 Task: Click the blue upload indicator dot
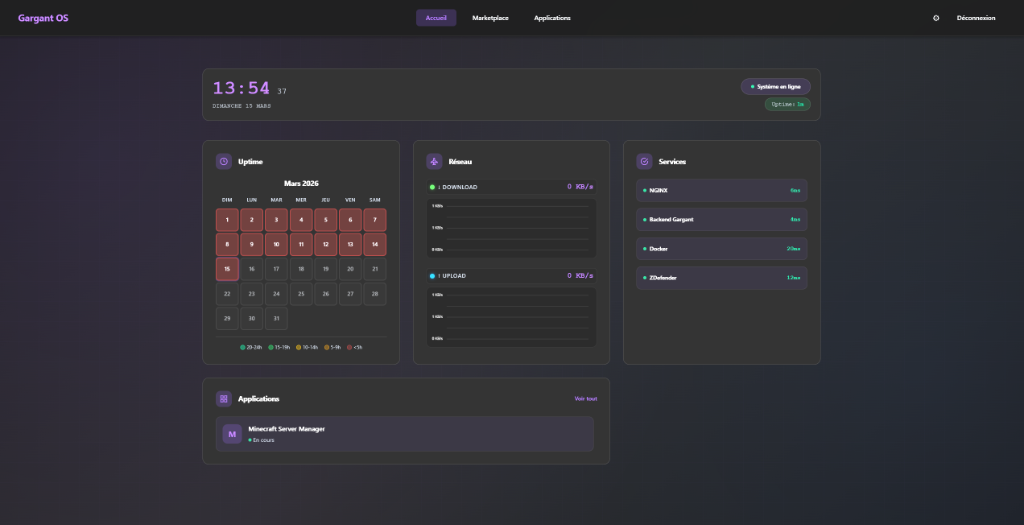pyautogui.click(x=432, y=276)
